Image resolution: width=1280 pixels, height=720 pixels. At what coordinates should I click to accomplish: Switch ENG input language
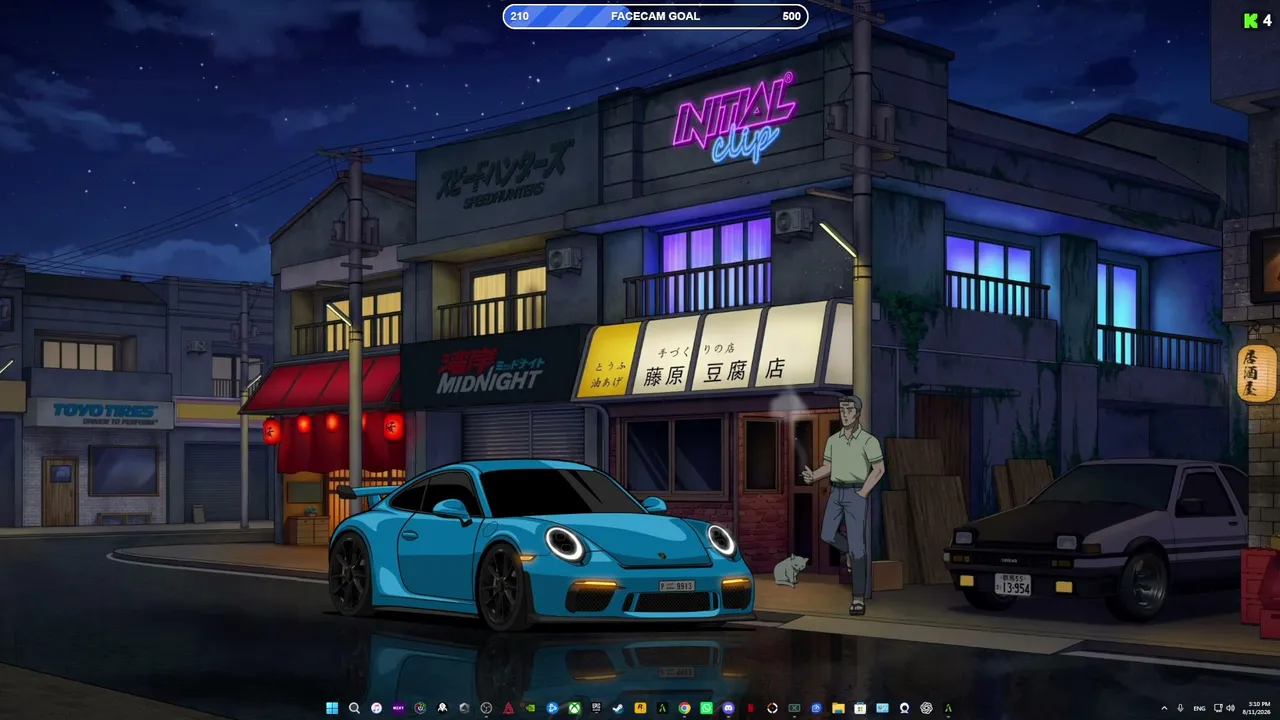1199,708
